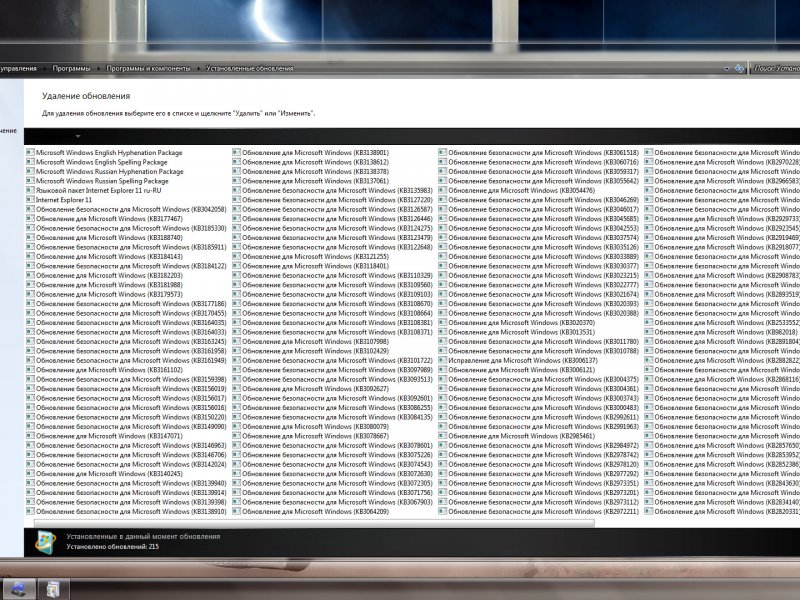Image resolution: width=800 pixels, height=600 pixels.
Task: Click the column header sort arrow above the list
Action: [78, 136]
